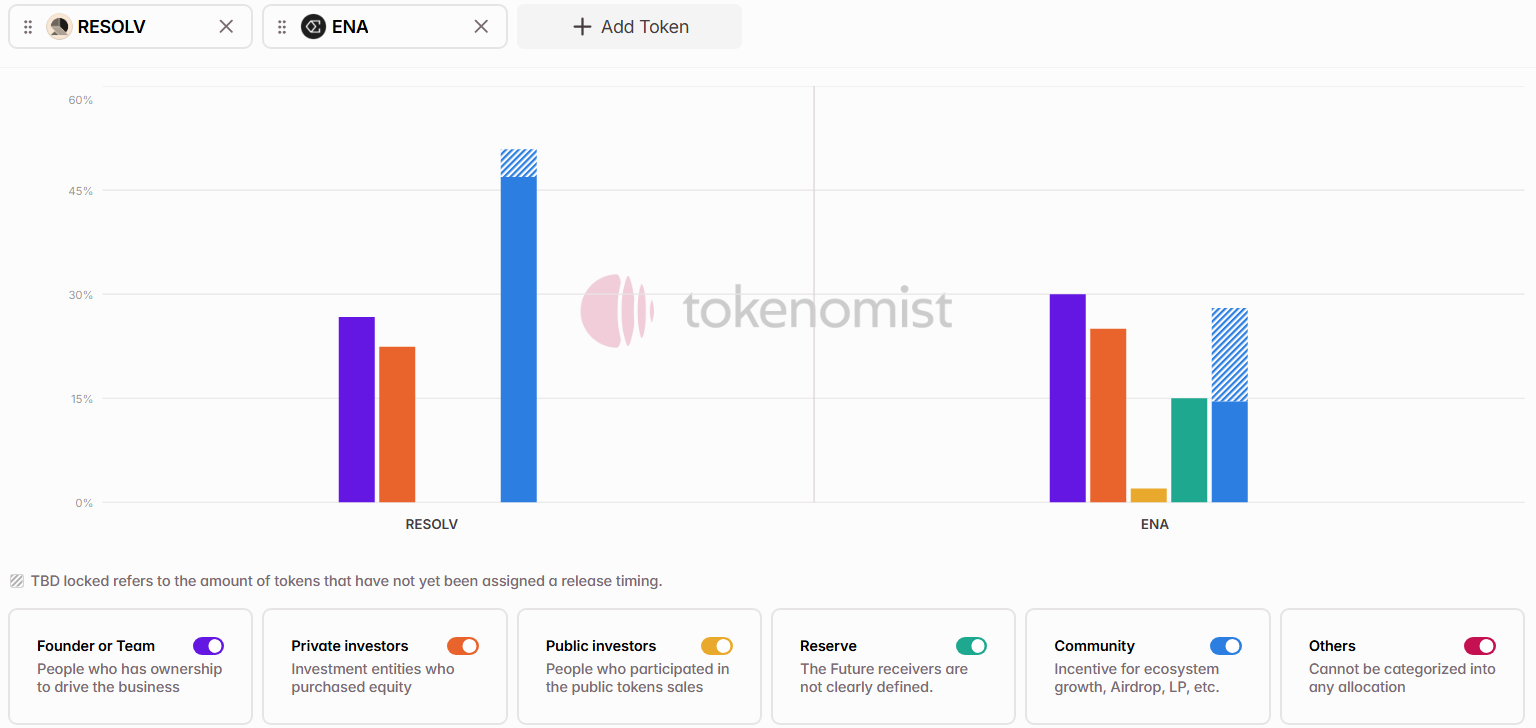Toggle Founder or Team allocation
Viewport: 1536px width, 728px height.
[209, 646]
